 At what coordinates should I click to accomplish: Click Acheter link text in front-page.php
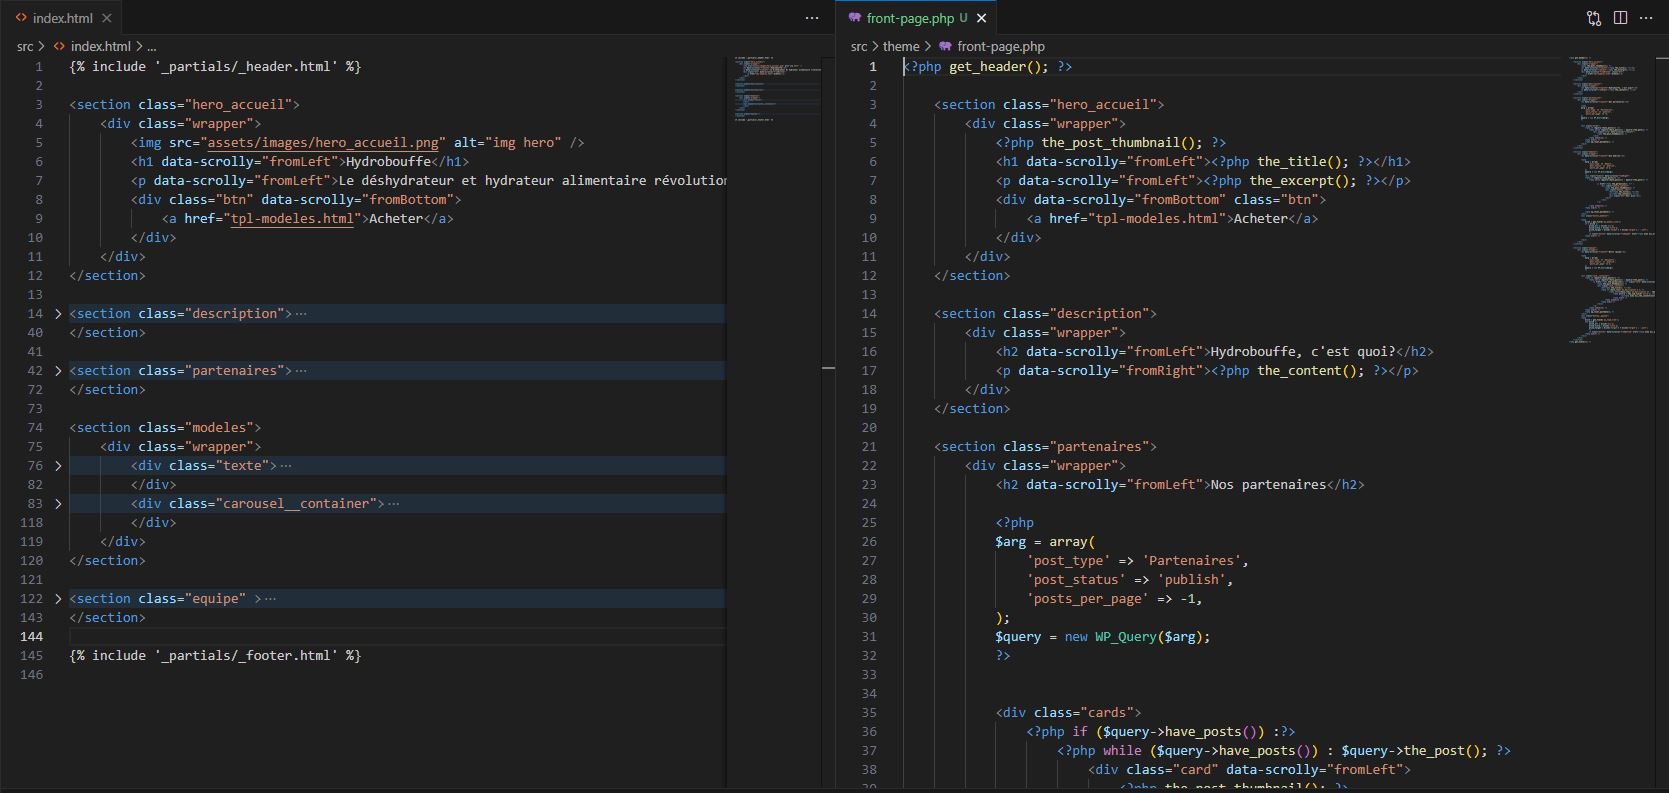tap(1261, 219)
